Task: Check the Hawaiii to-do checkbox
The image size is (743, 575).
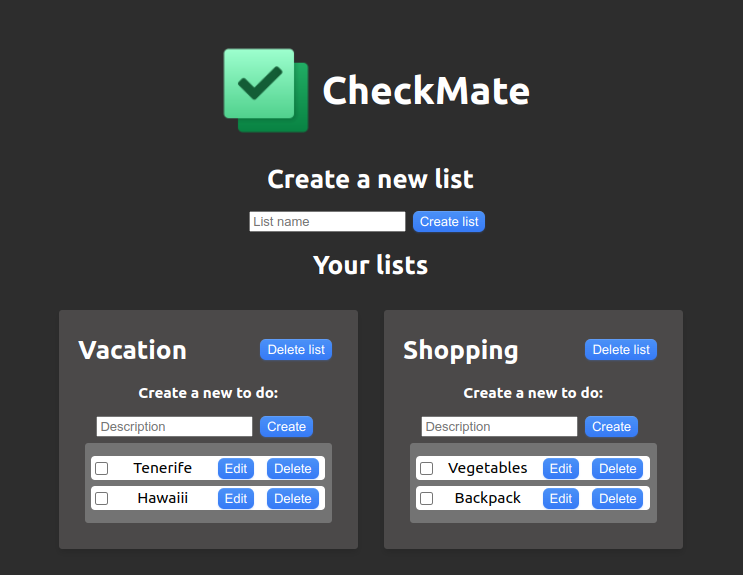Action: 101,498
